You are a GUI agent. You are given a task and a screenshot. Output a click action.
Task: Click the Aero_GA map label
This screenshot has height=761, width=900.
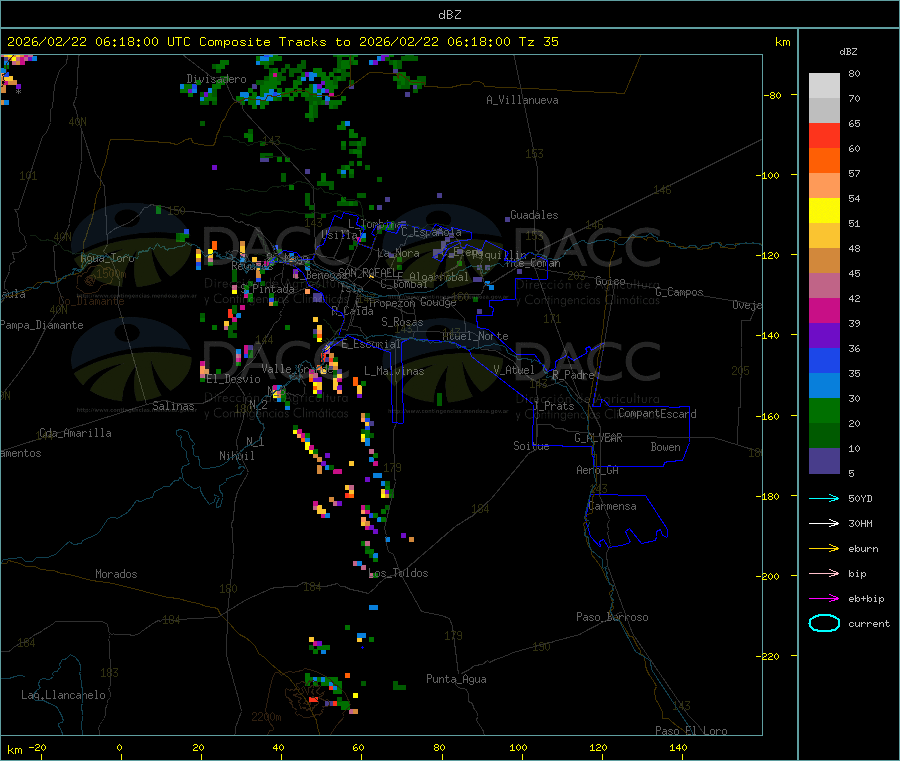coord(598,470)
